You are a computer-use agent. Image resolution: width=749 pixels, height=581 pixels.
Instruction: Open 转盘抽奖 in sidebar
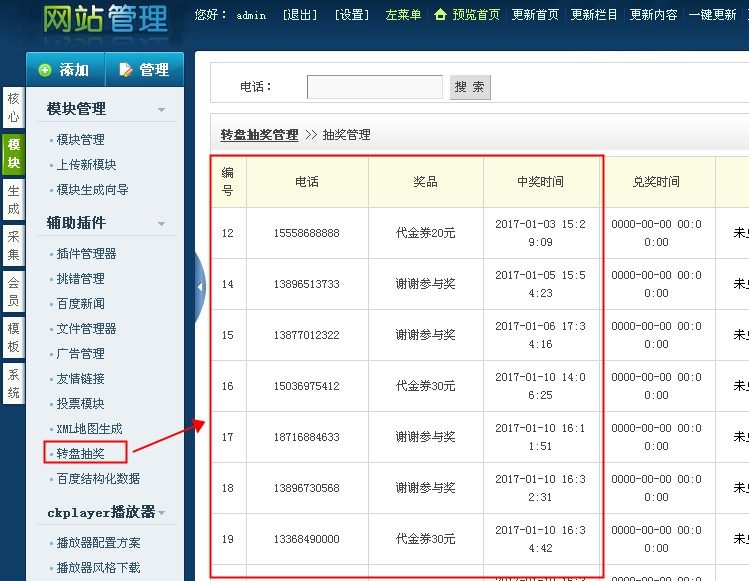tap(80, 453)
